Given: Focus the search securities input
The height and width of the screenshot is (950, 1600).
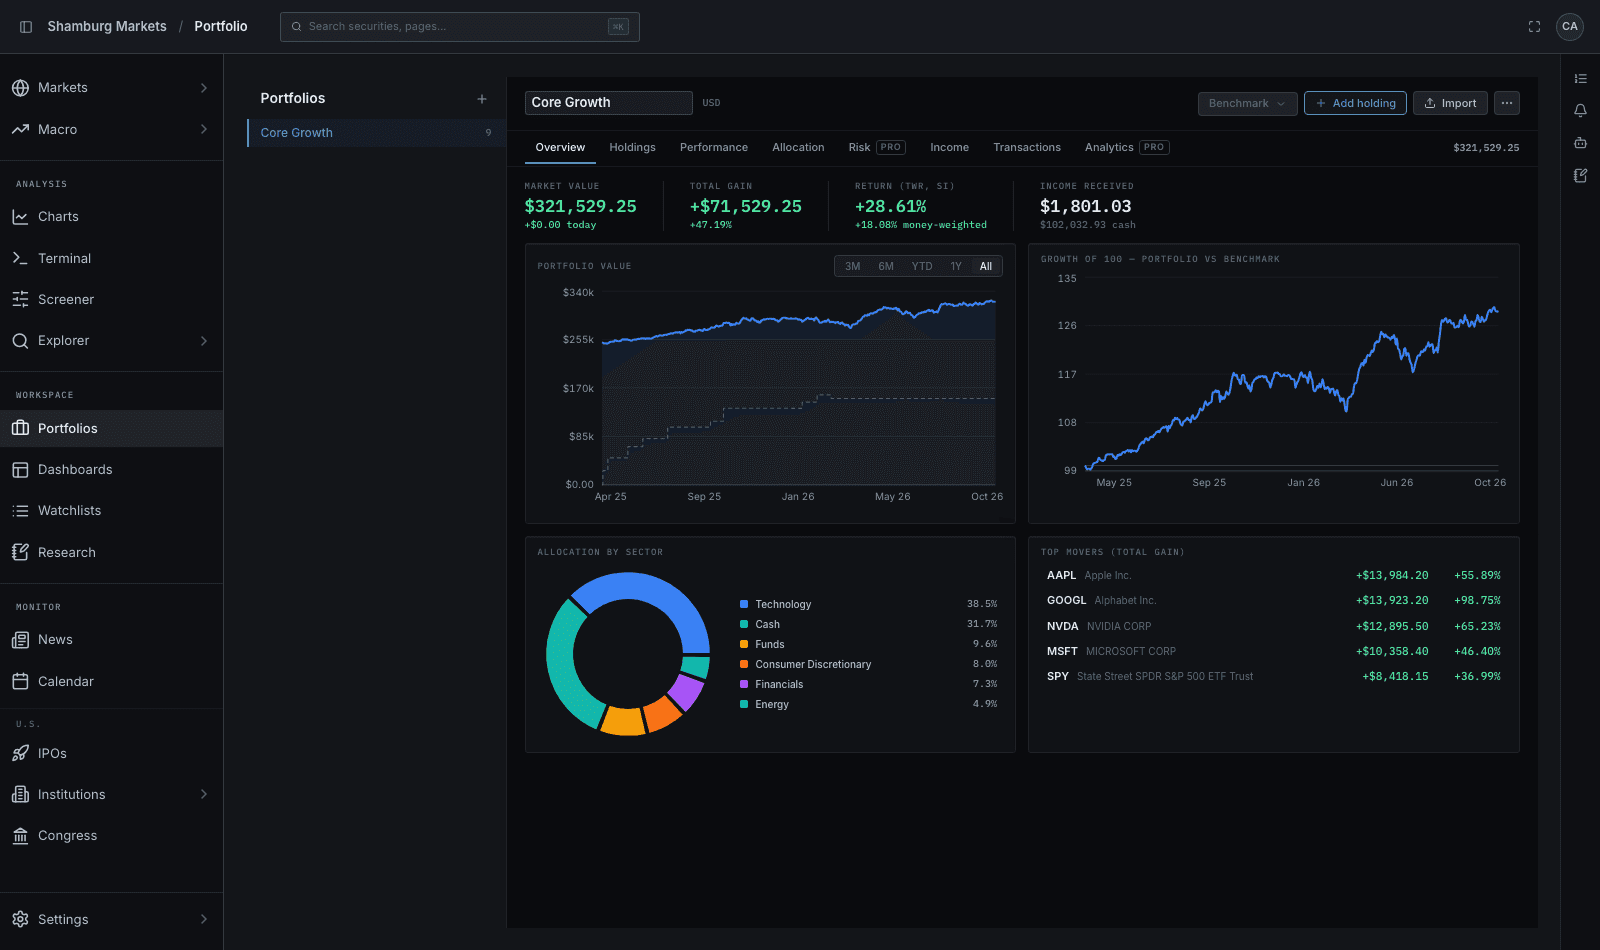Looking at the screenshot, I should tap(460, 27).
